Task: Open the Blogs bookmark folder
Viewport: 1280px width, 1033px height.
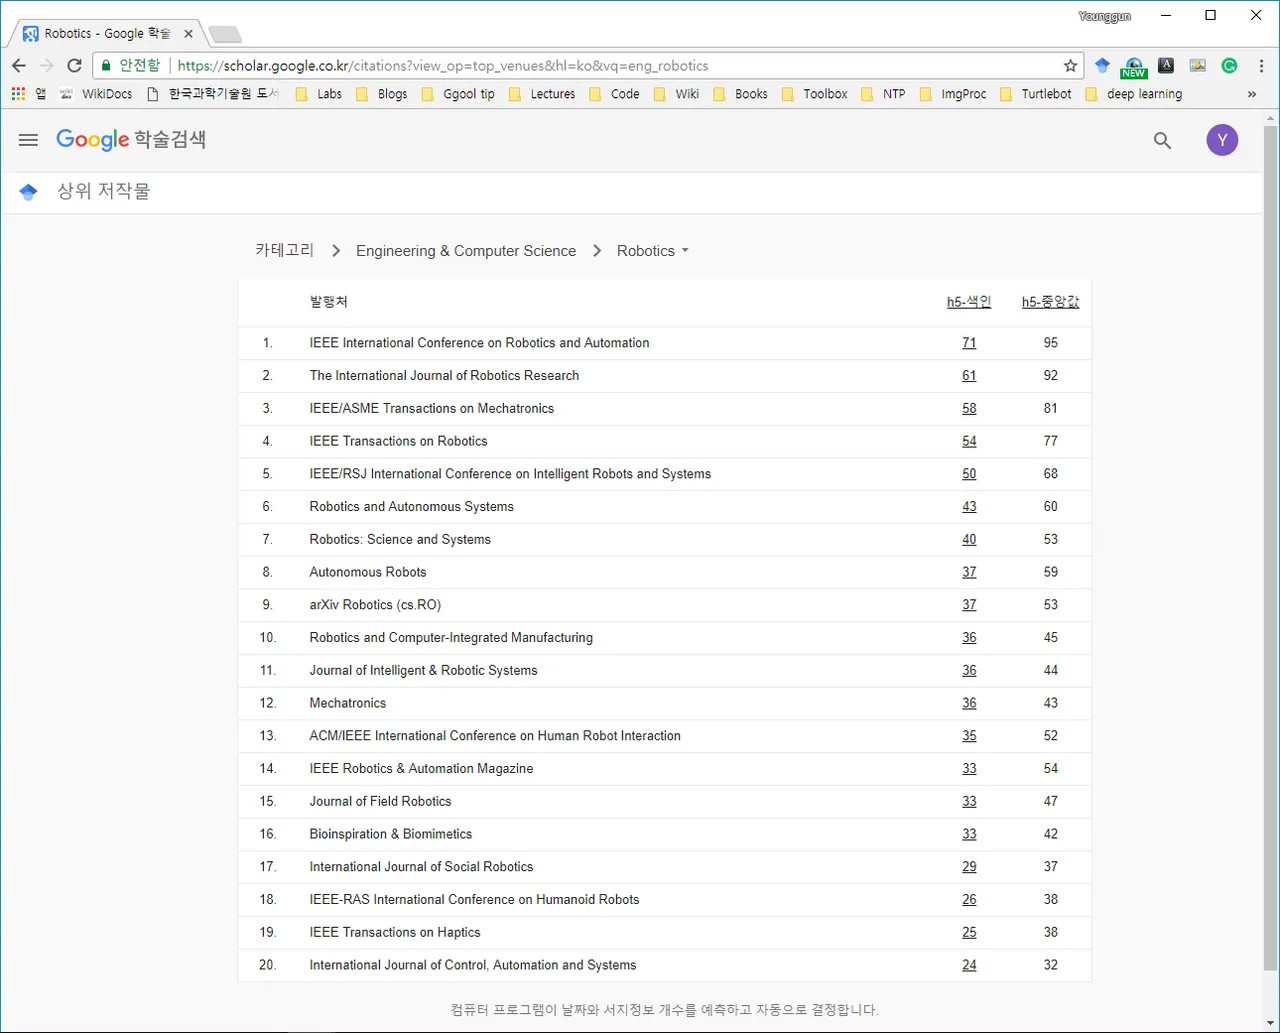Action: coord(381,94)
